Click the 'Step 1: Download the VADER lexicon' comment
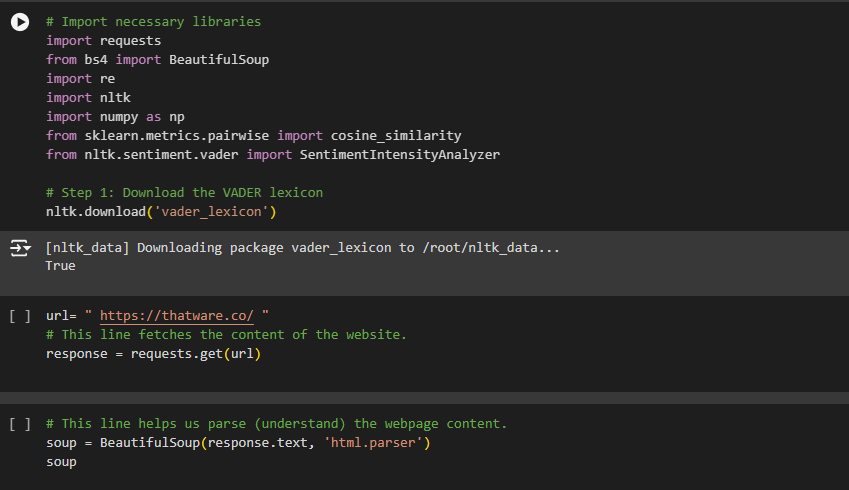The height and width of the screenshot is (490, 849). (x=185, y=193)
